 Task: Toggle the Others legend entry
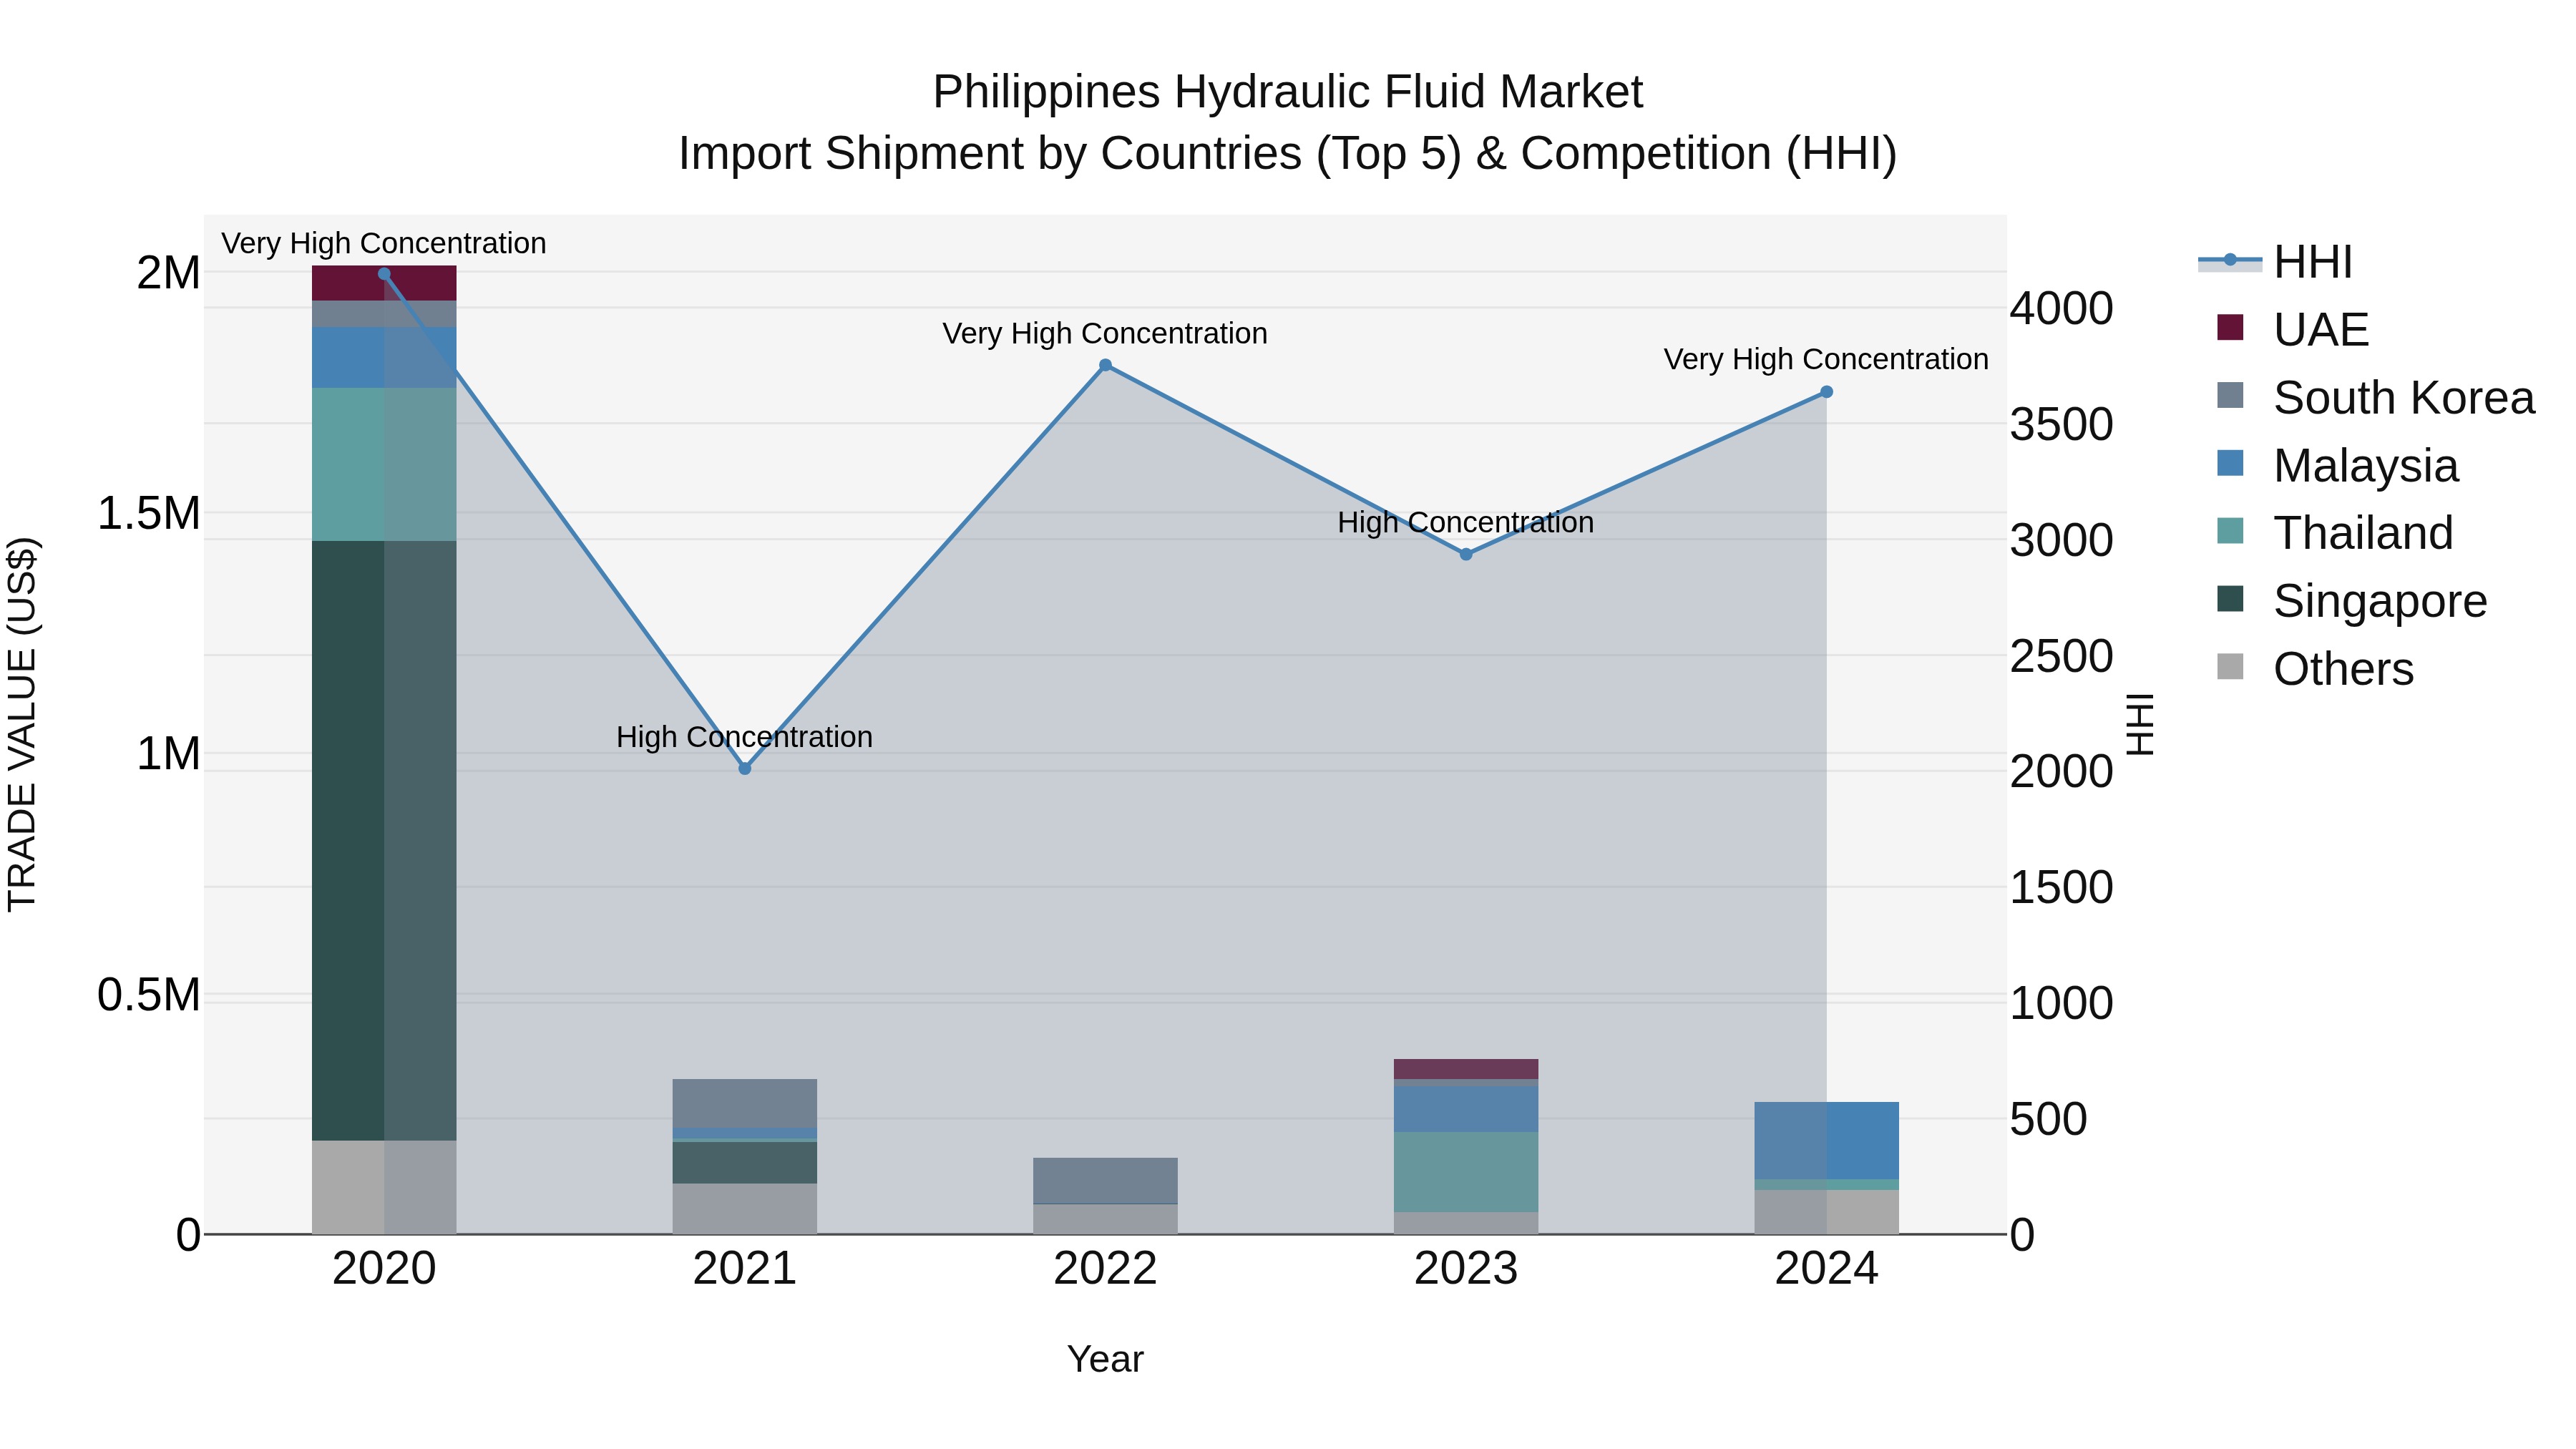point(2315,668)
